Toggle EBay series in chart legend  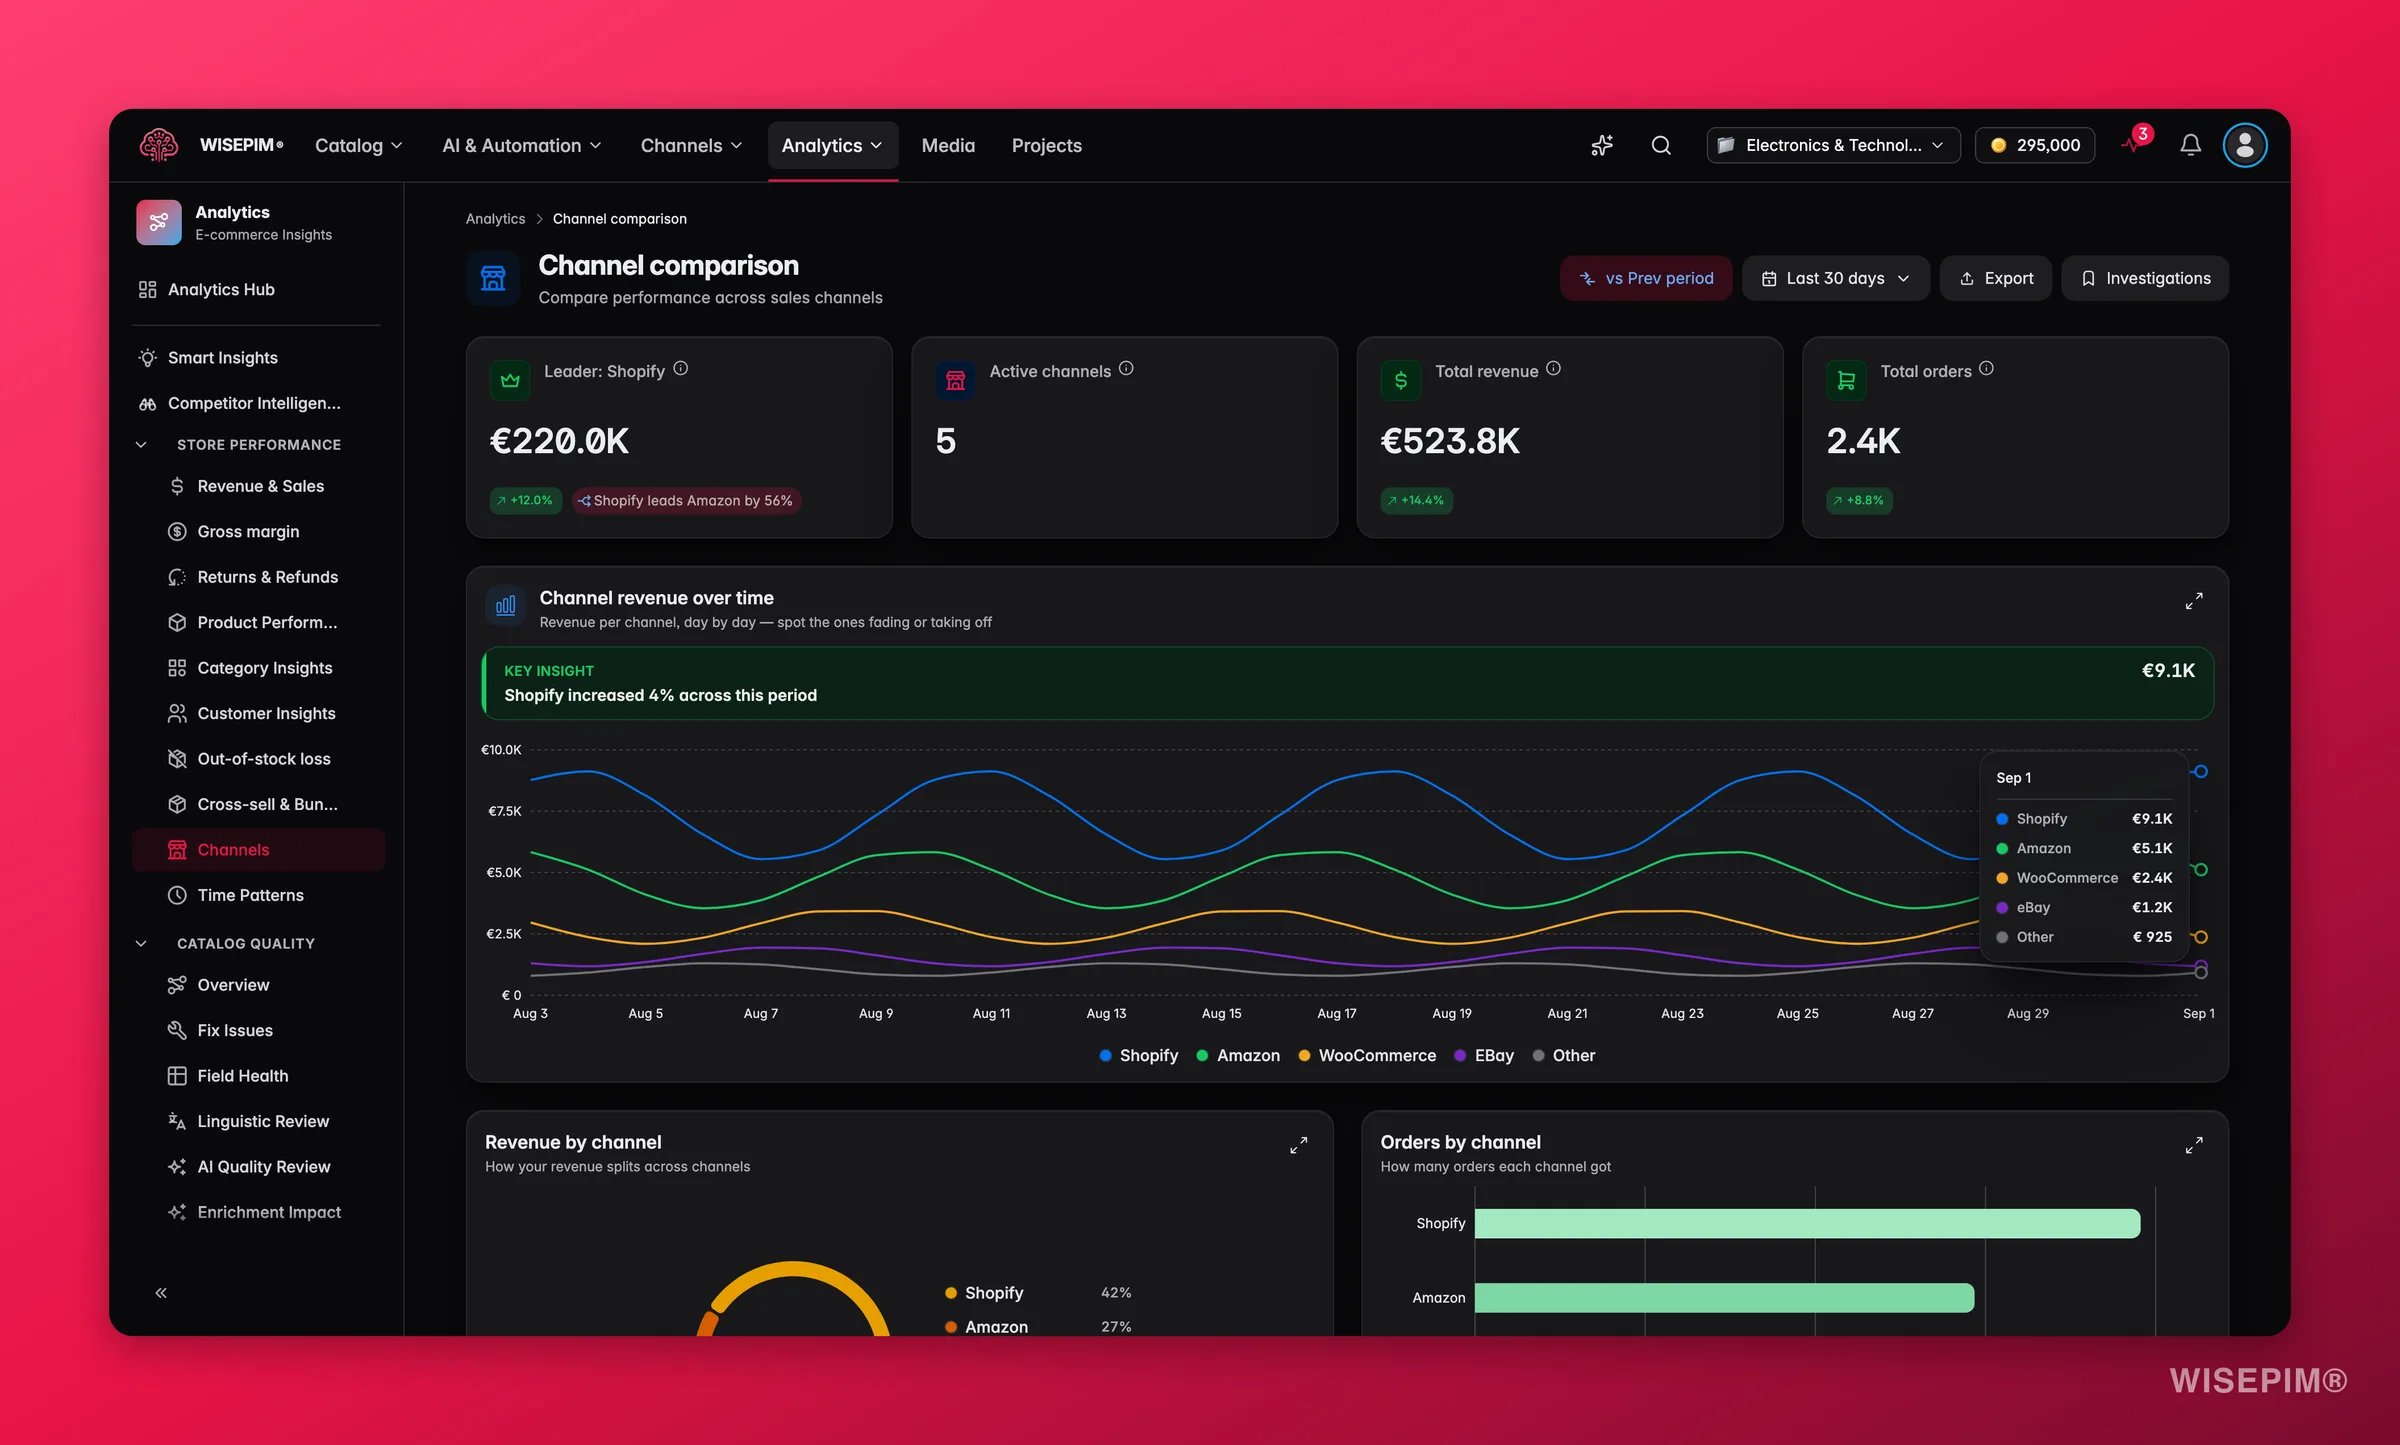1484,1055
